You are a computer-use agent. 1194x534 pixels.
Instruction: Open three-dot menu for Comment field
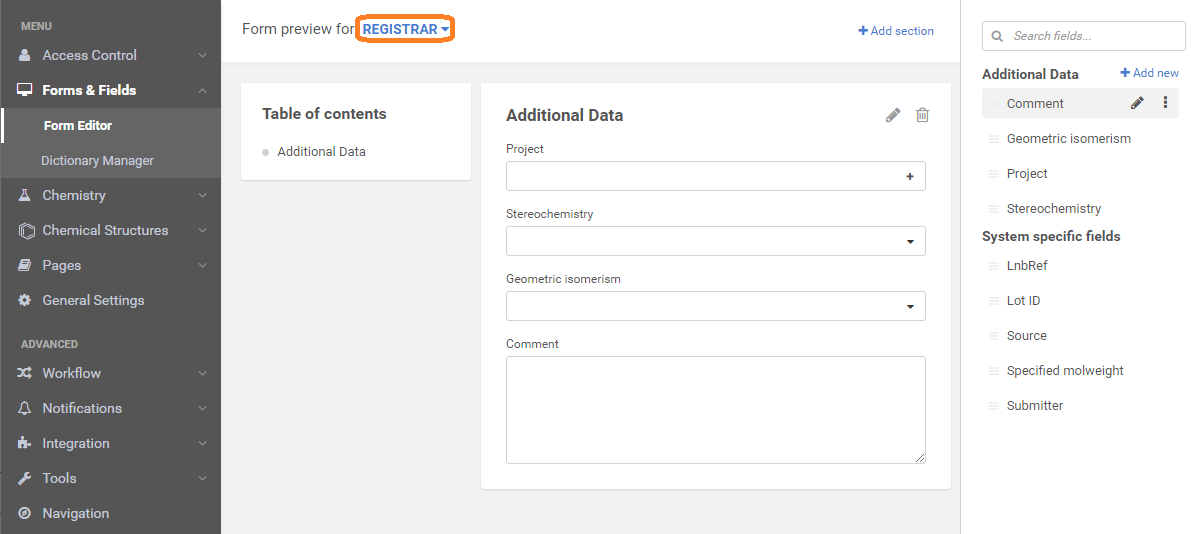(1165, 103)
